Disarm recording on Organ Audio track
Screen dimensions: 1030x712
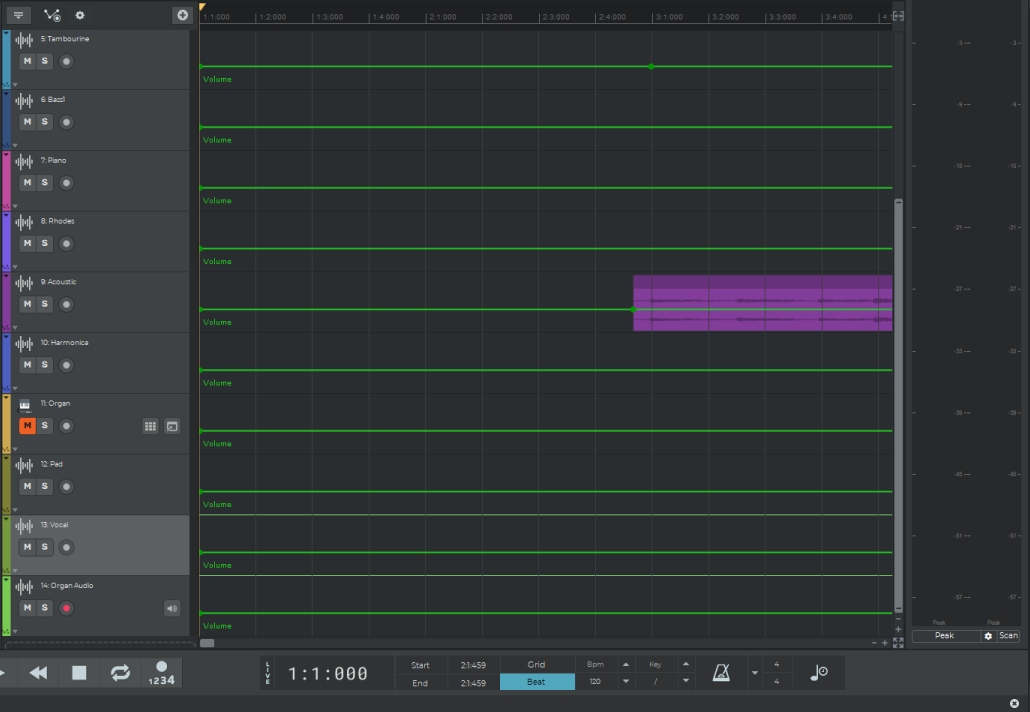66,608
